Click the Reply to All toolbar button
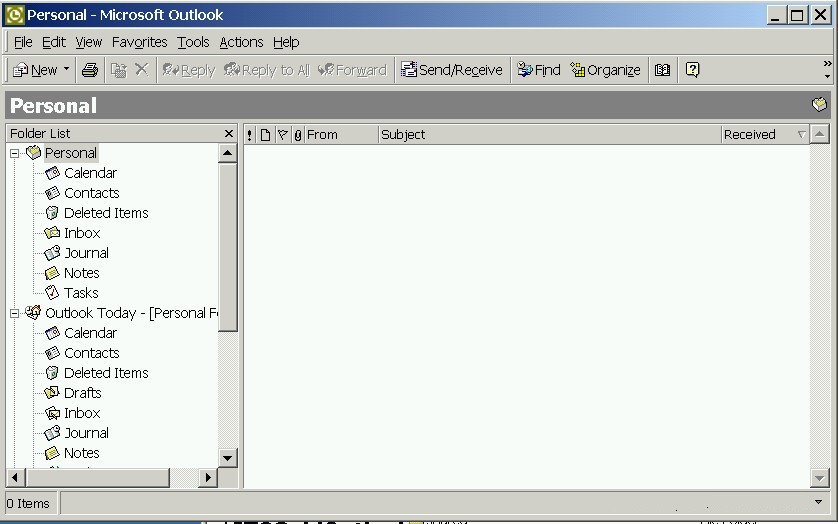The width and height of the screenshot is (838, 524). (x=267, y=70)
